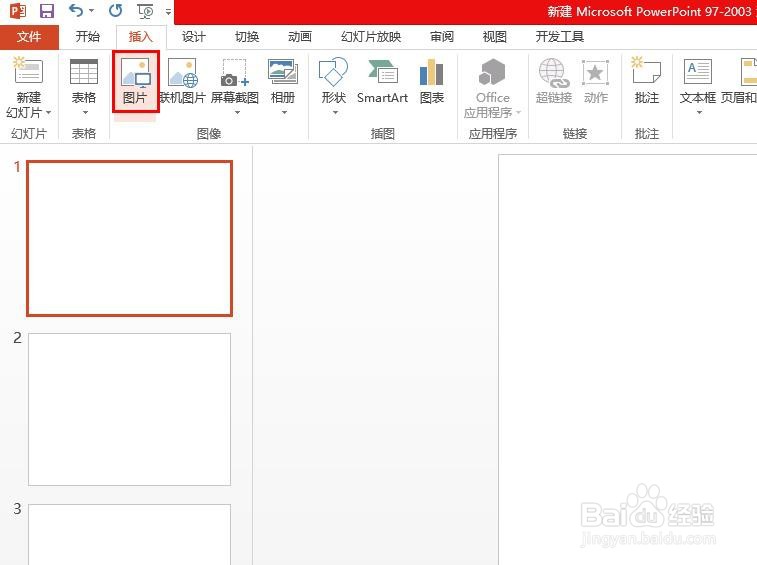Select the 开发工具 ribbon tab

click(x=560, y=37)
